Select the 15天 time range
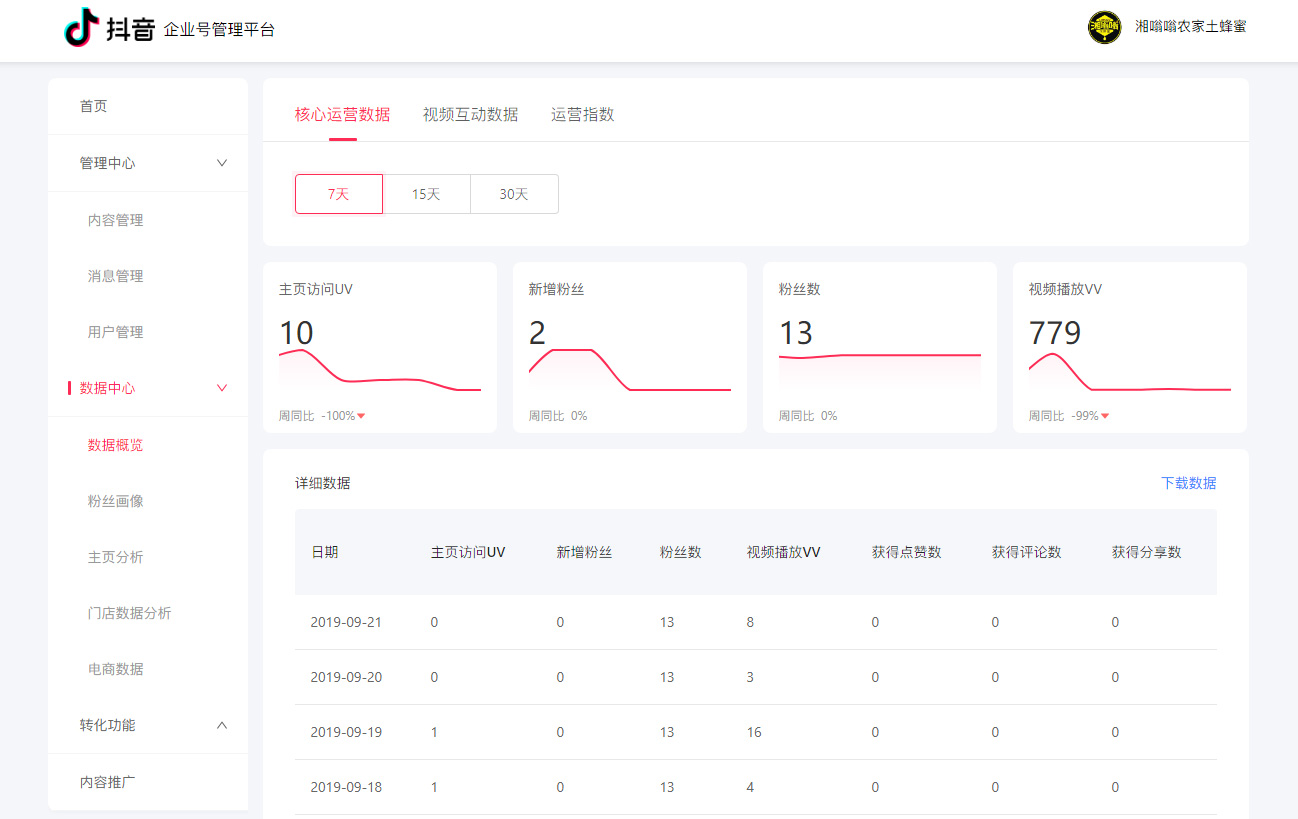The height and width of the screenshot is (819, 1298). (x=427, y=194)
